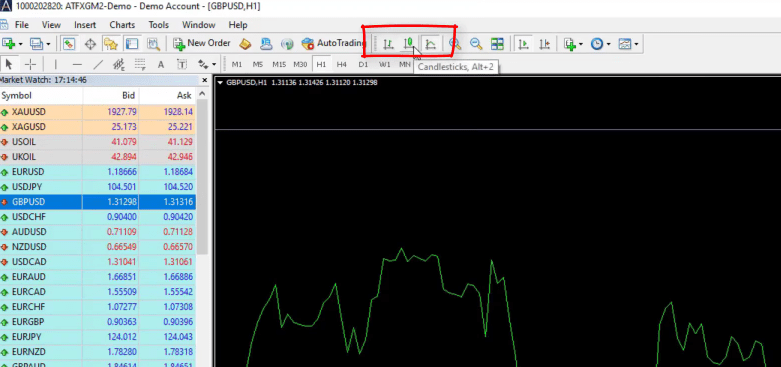
Task: Switch to D1 timeframe
Action: [363, 64]
